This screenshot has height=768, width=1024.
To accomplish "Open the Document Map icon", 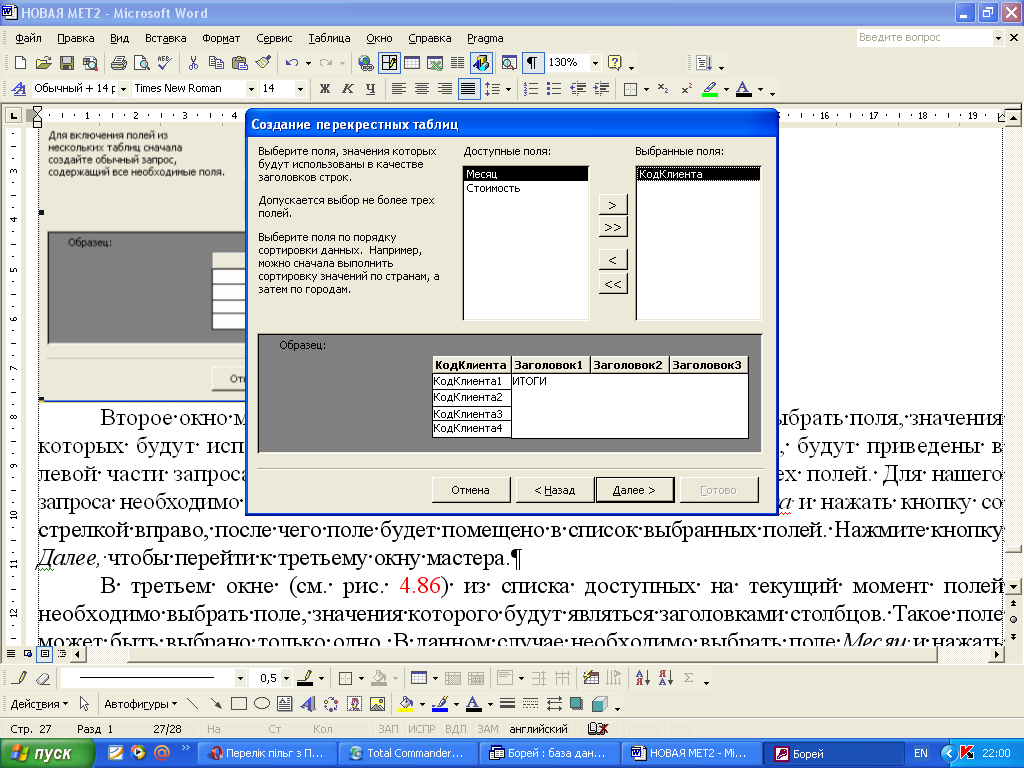I will pyautogui.click(x=509, y=63).
